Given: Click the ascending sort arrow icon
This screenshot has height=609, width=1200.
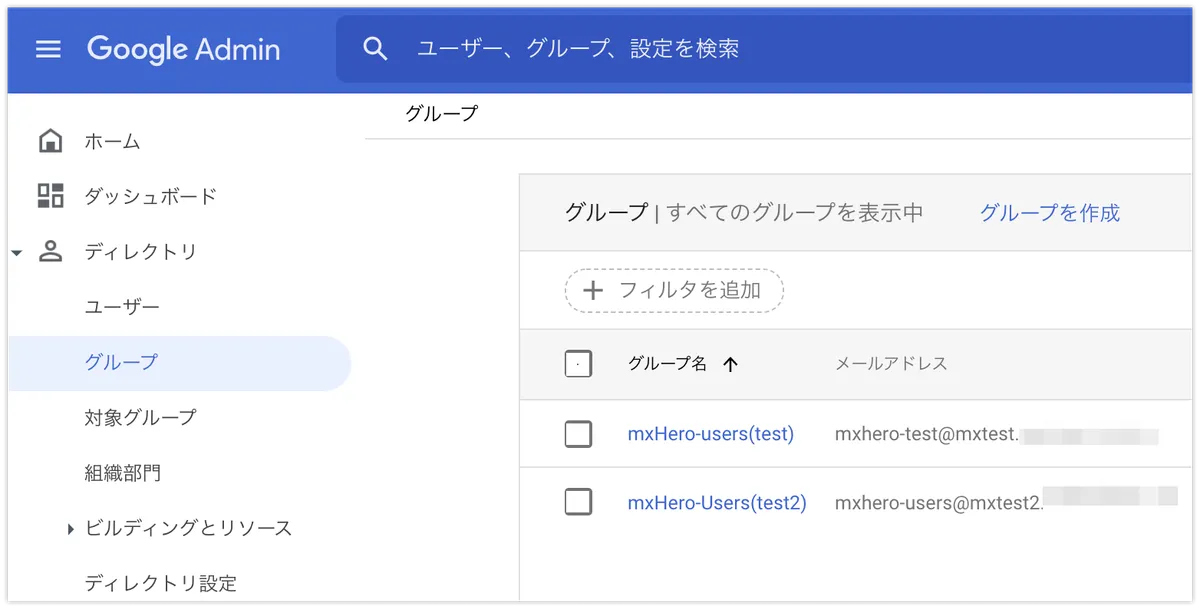Looking at the screenshot, I should 730,365.
